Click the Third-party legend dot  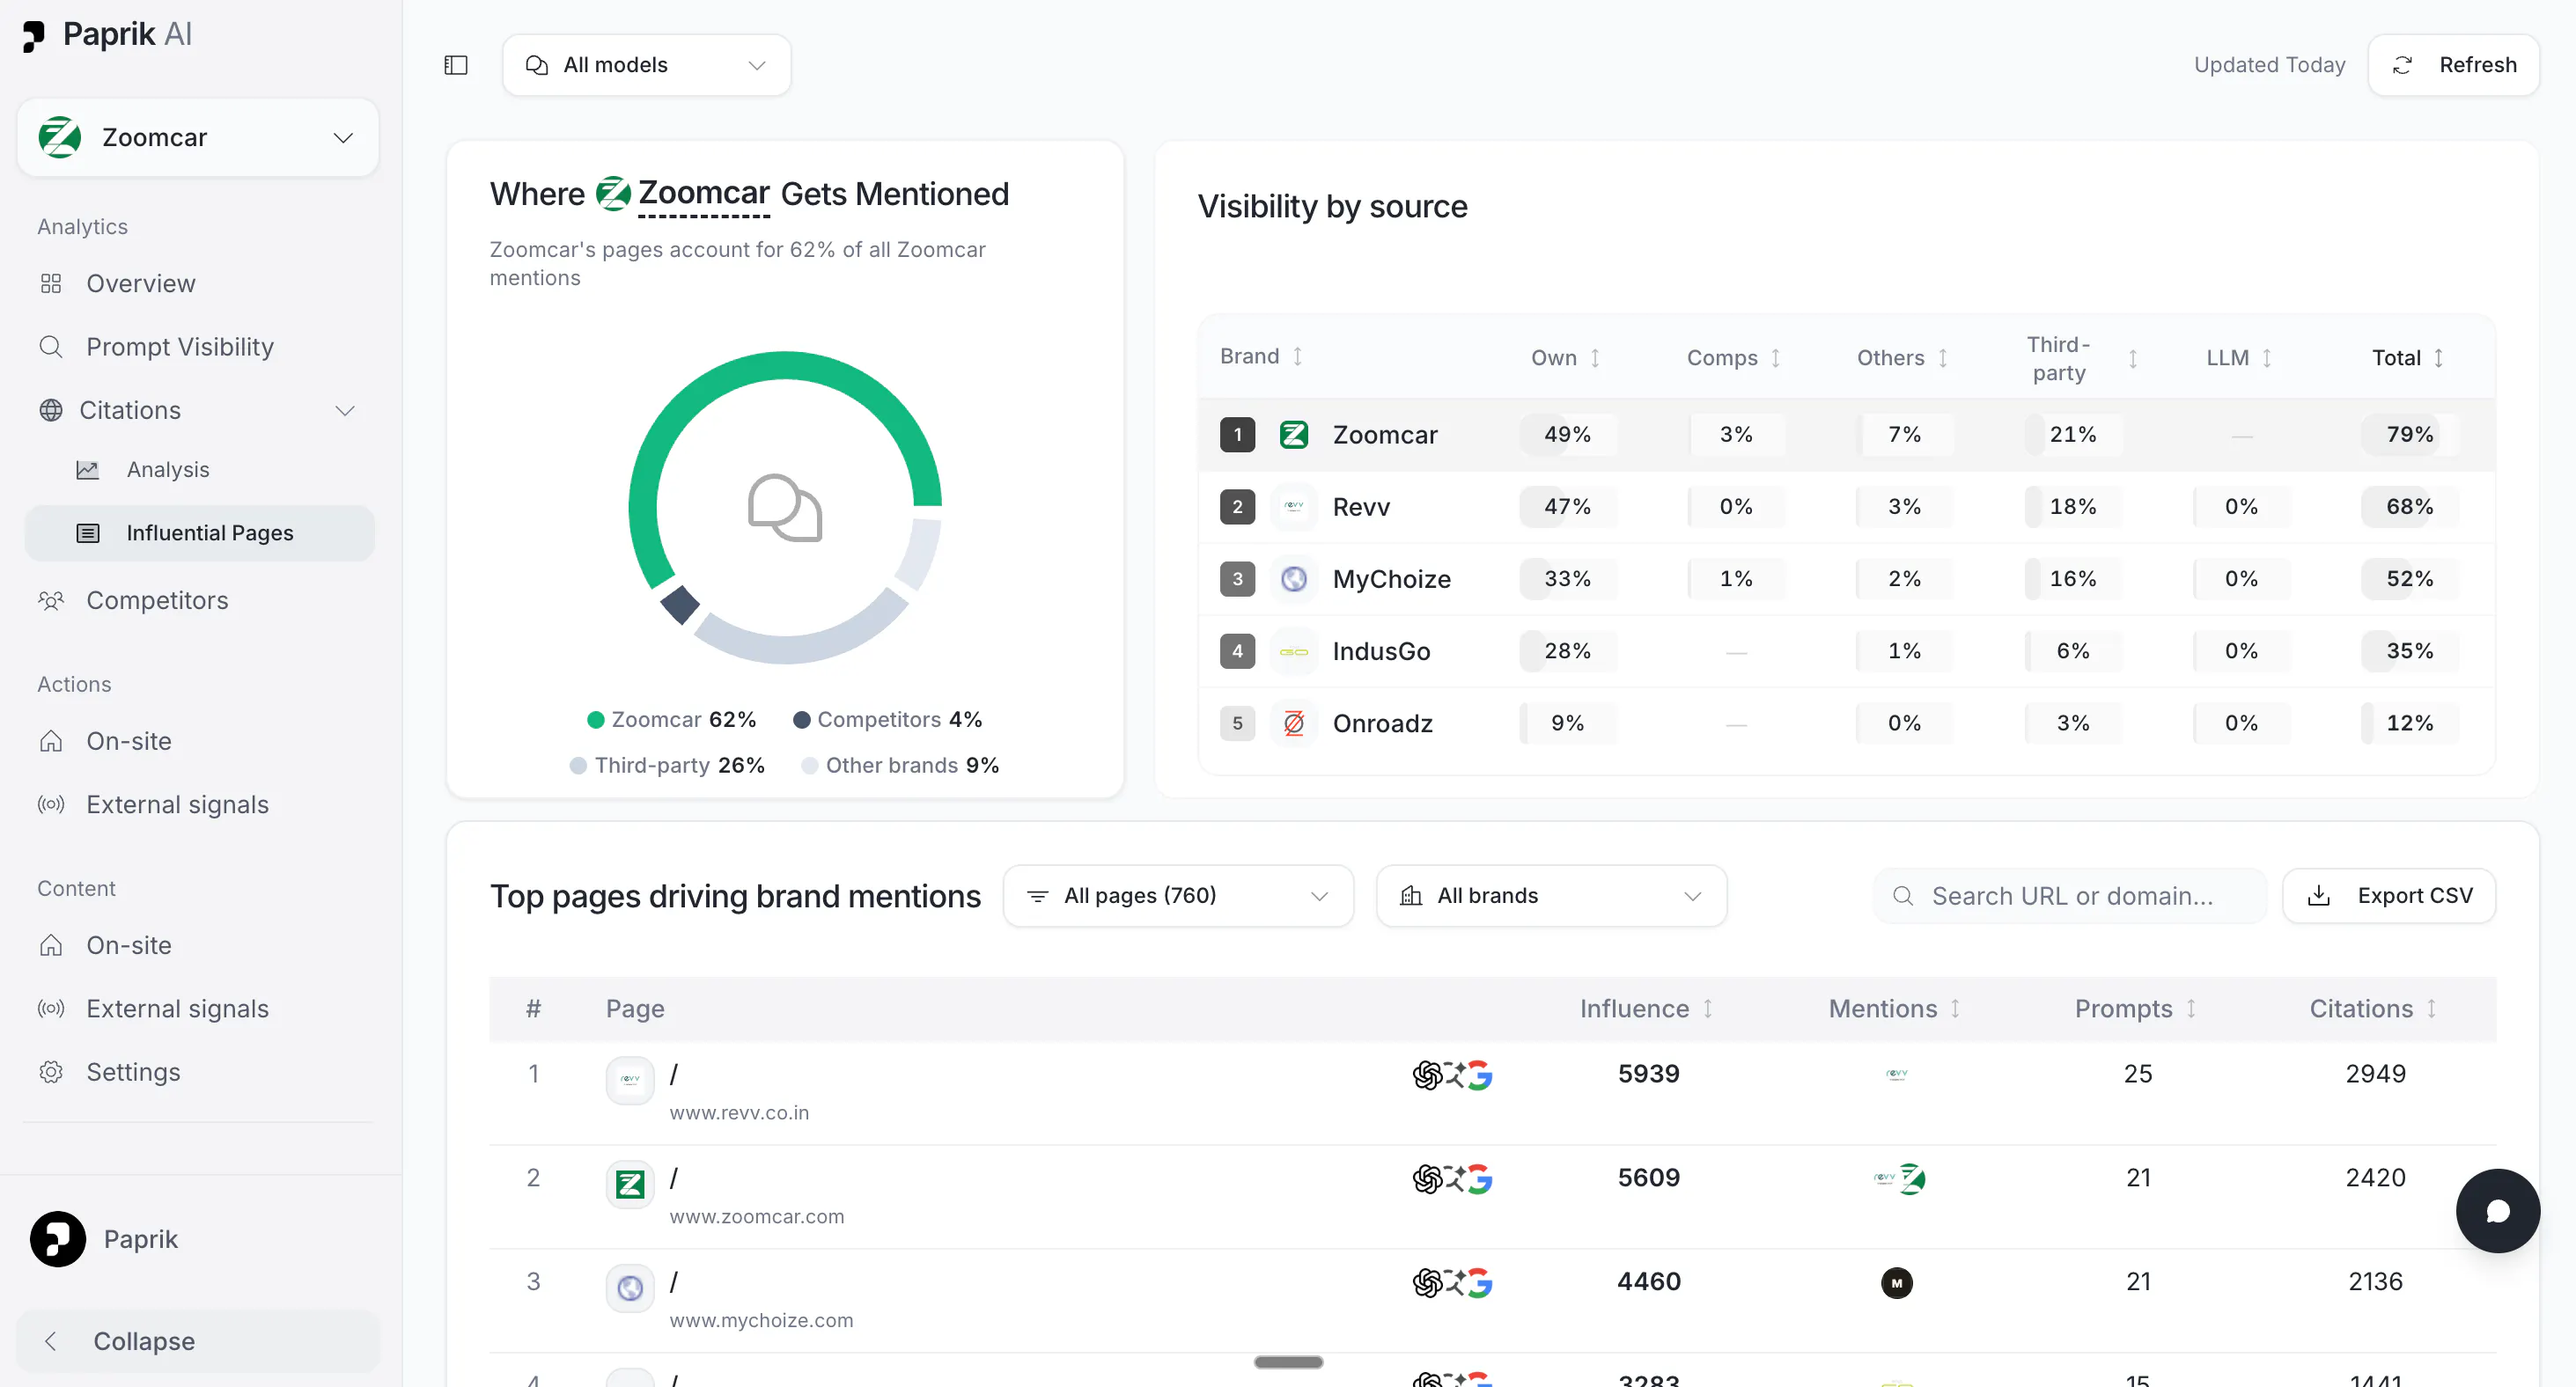point(578,766)
